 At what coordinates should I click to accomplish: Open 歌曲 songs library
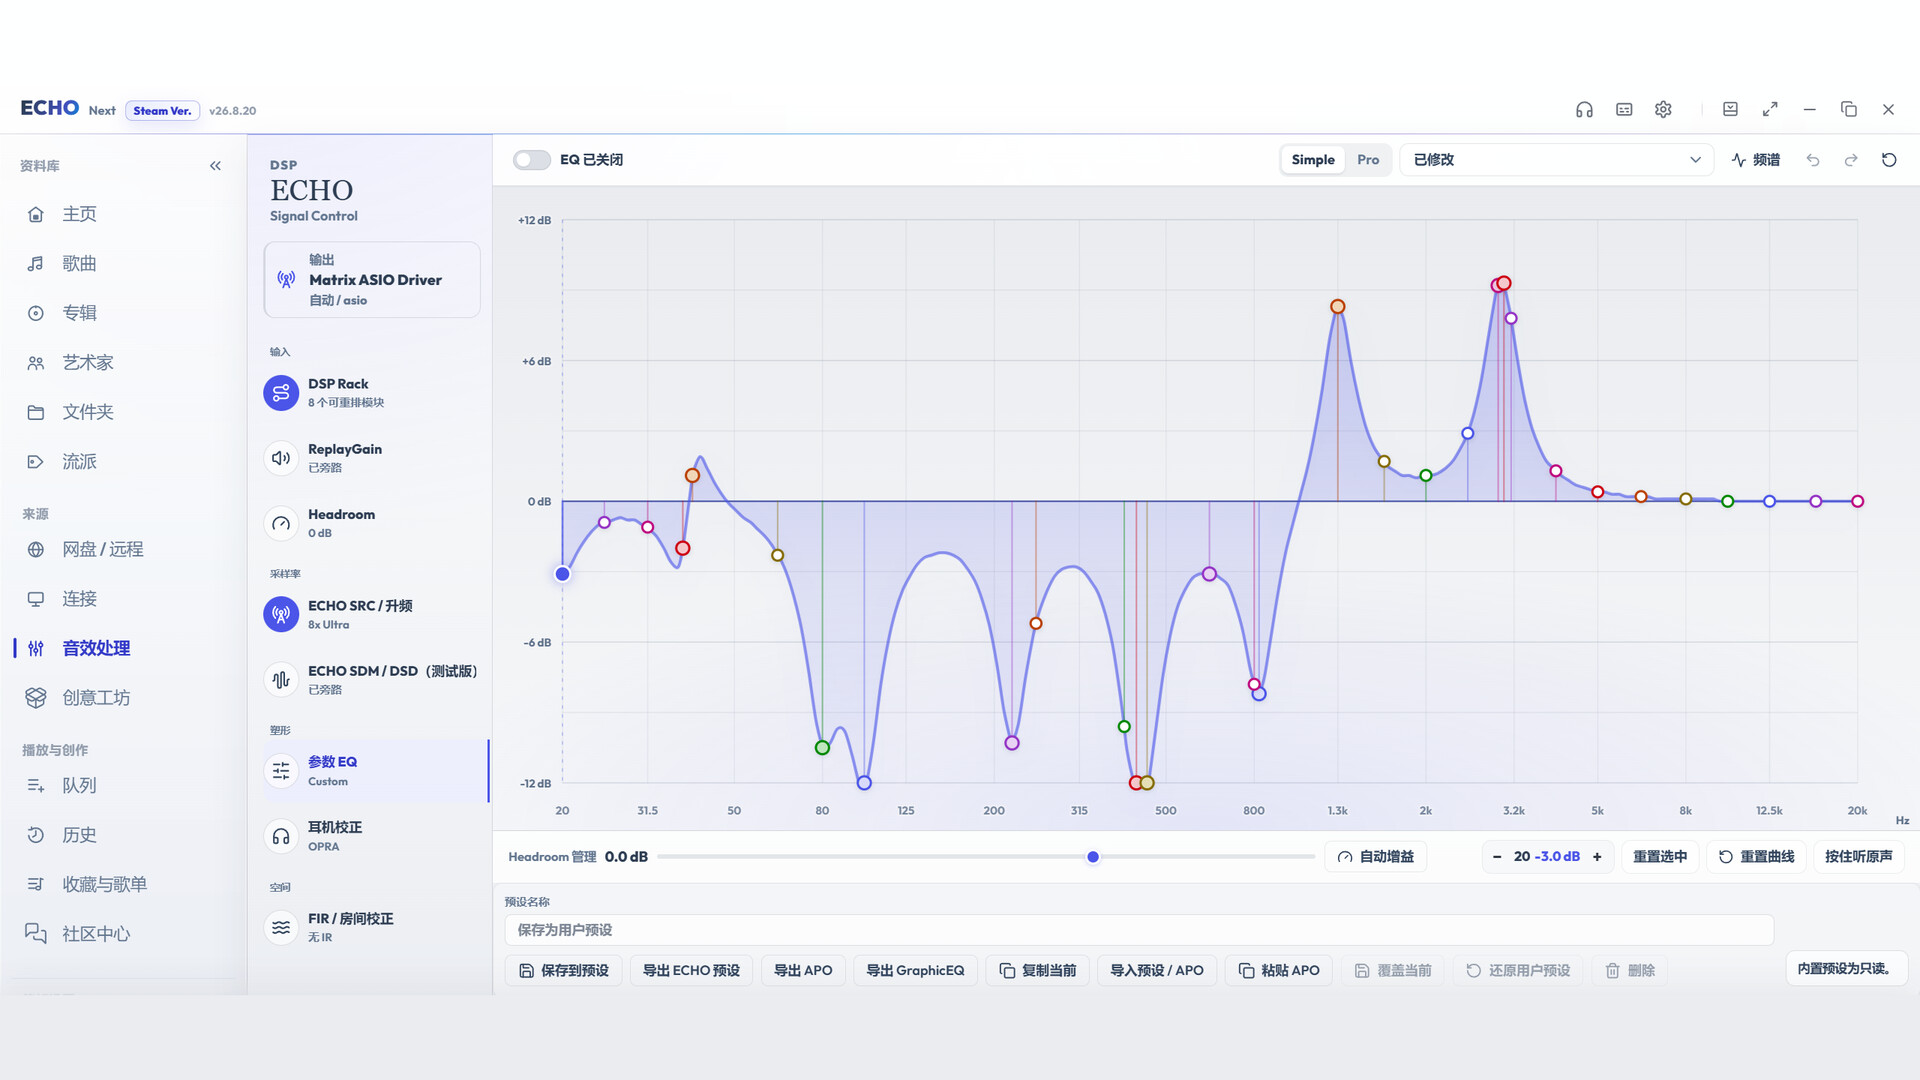[124, 263]
